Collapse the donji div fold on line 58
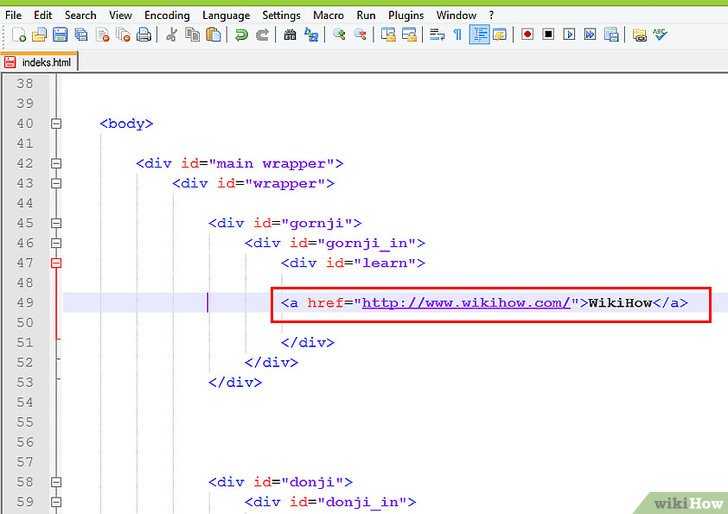 tap(56, 482)
